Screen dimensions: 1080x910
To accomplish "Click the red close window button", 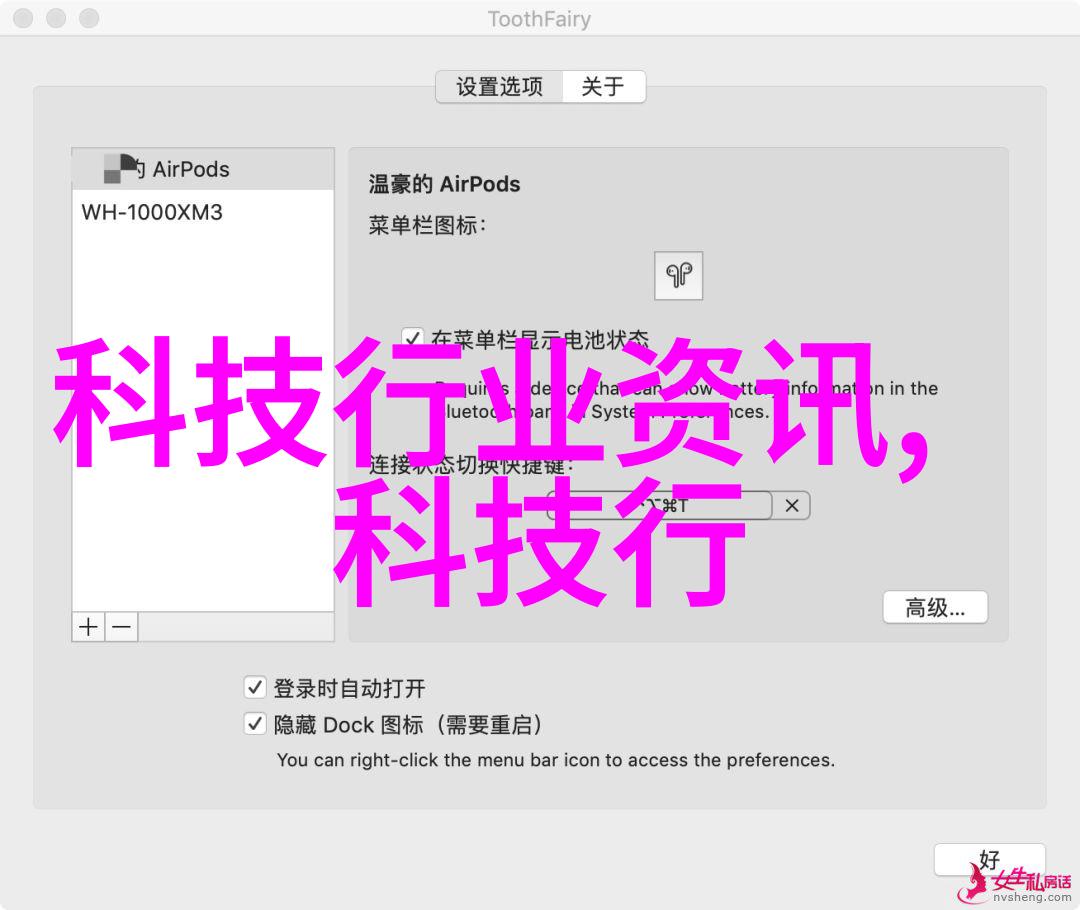I will 23,19.
